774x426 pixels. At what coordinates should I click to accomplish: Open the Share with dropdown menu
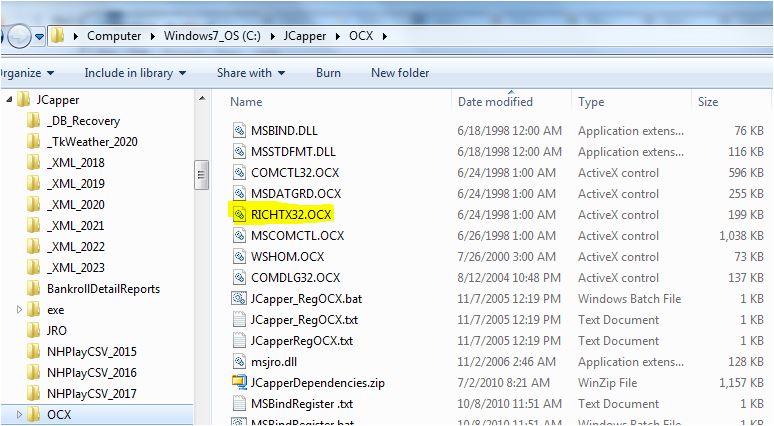click(251, 73)
